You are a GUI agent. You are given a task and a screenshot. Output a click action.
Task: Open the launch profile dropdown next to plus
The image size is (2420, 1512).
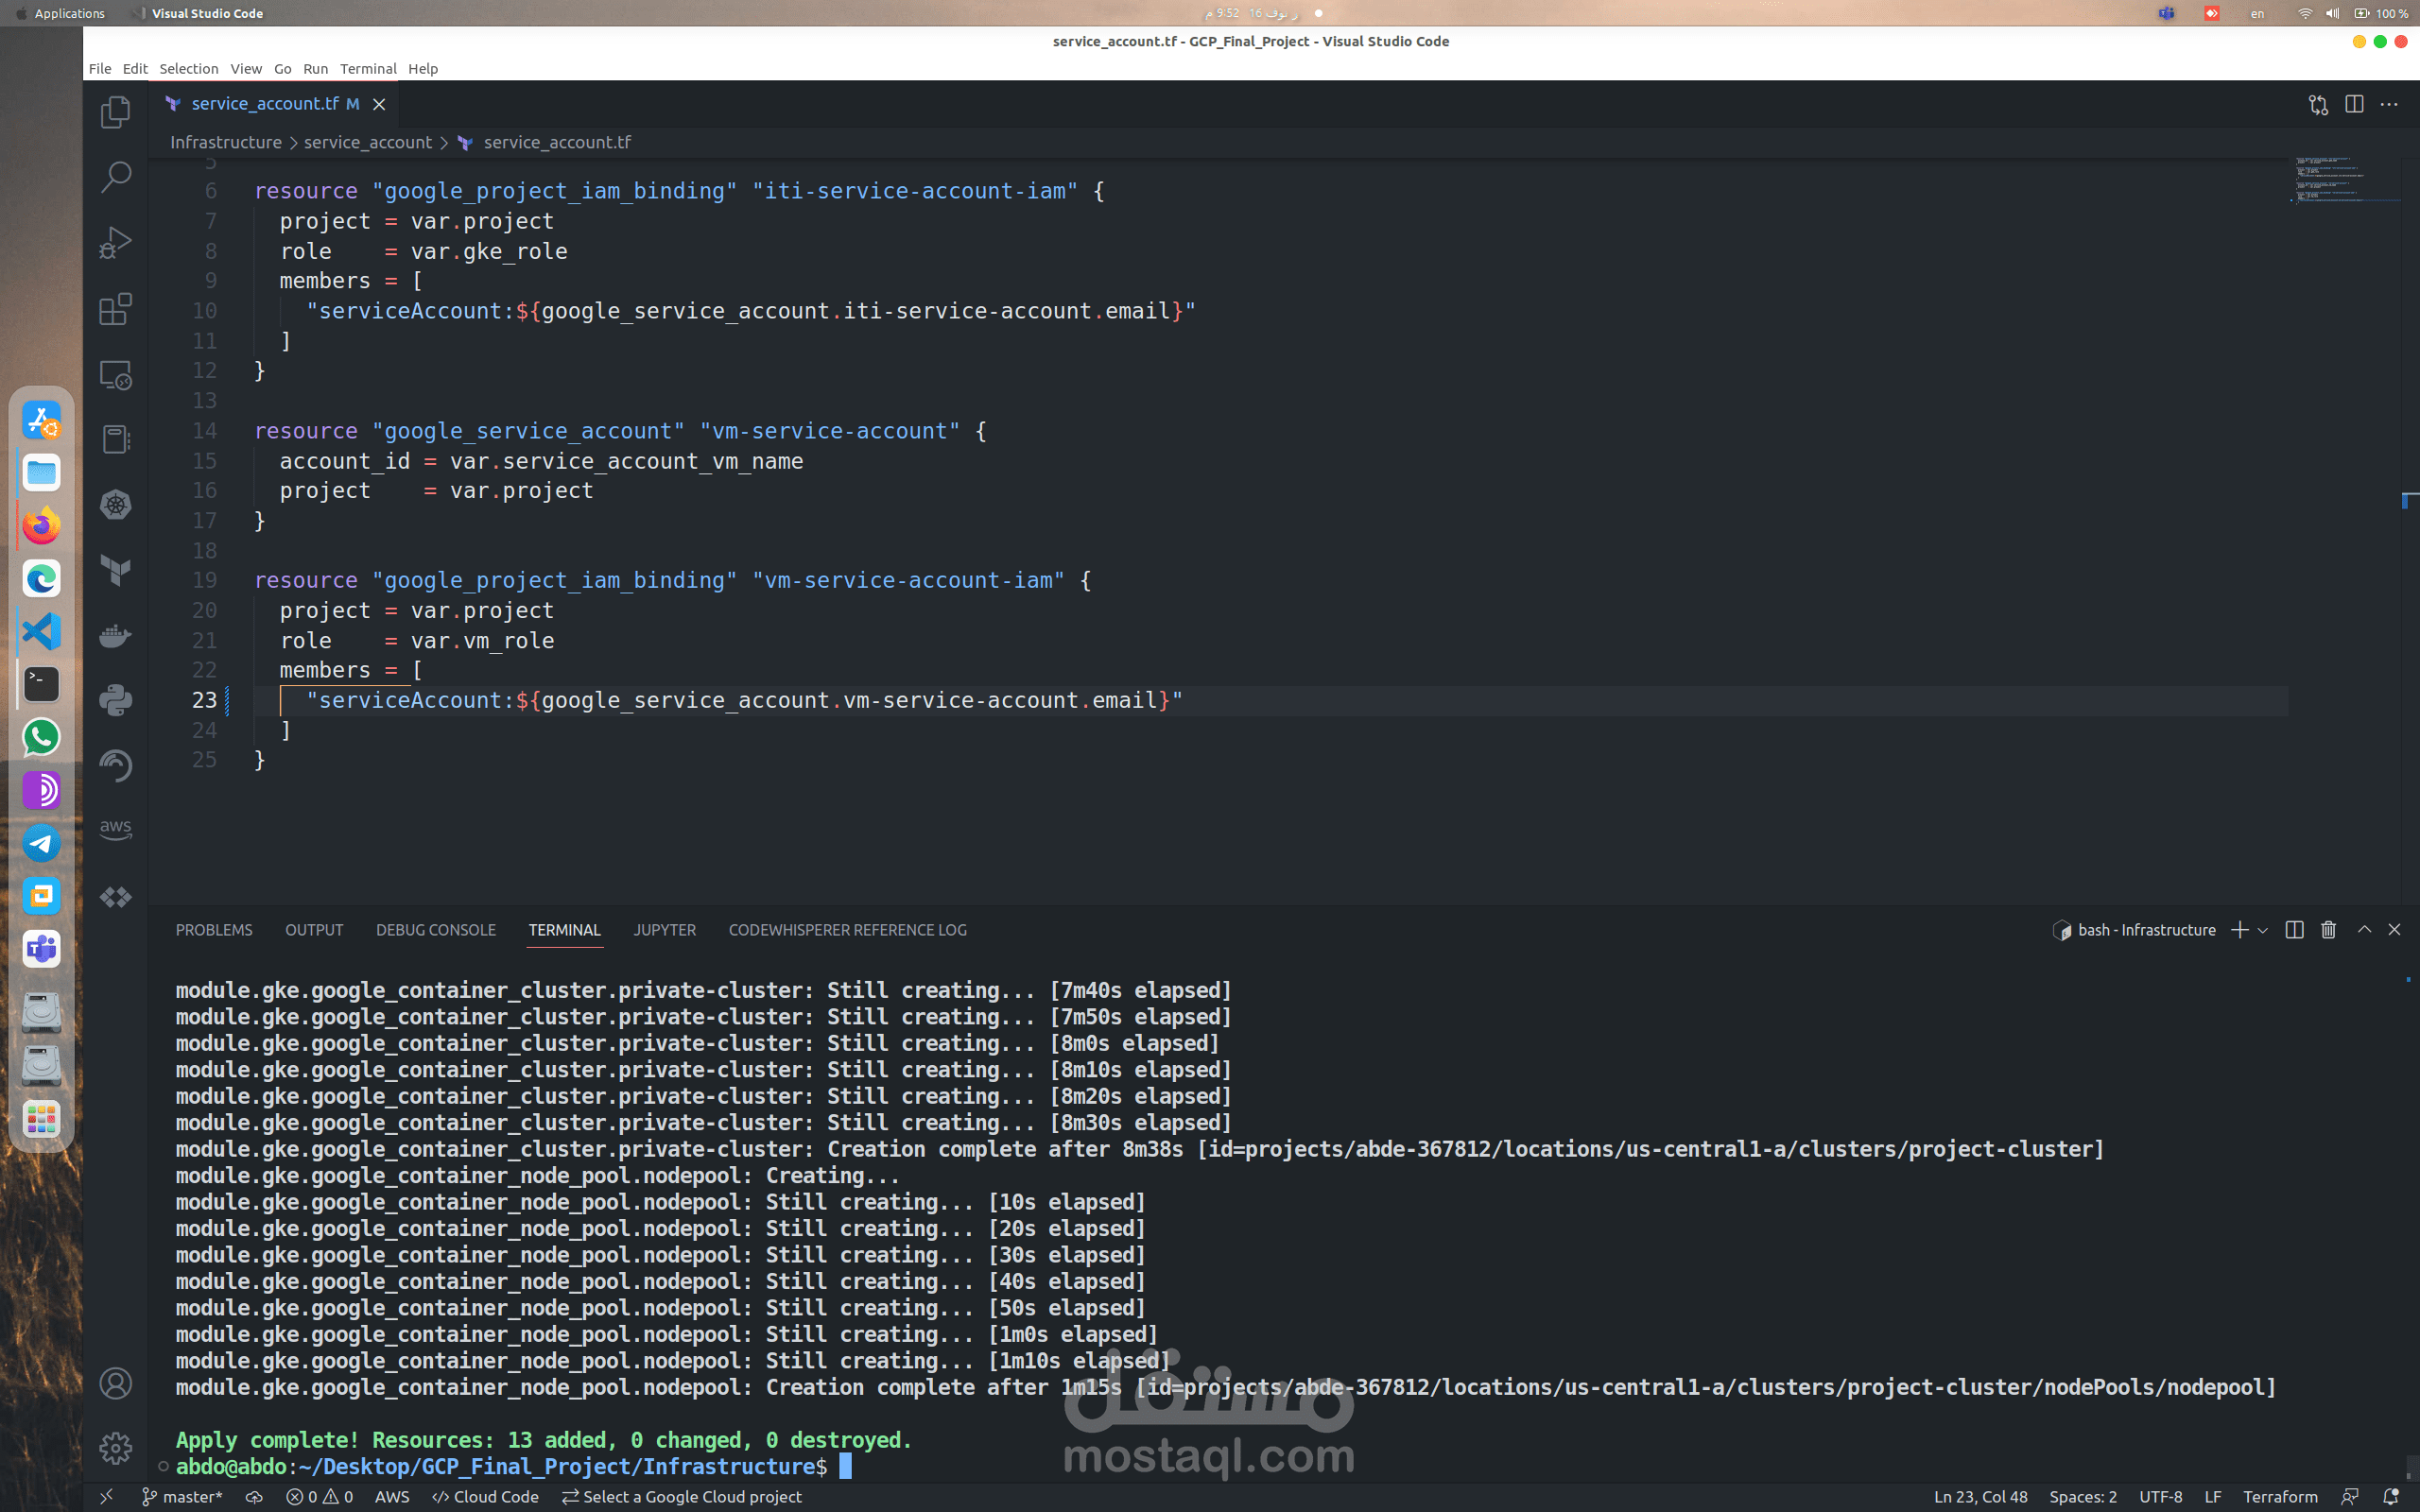pyautogui.click(x=2263, y=931)
